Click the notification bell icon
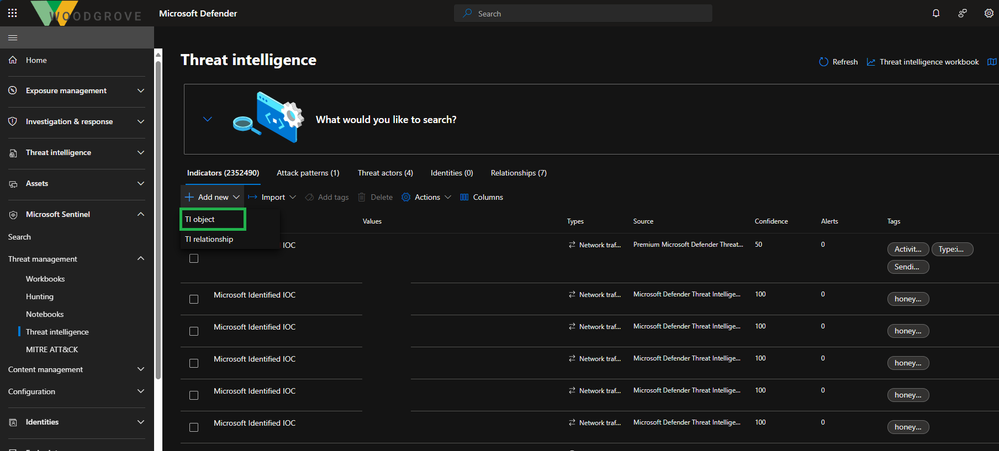 click(936, 13)
